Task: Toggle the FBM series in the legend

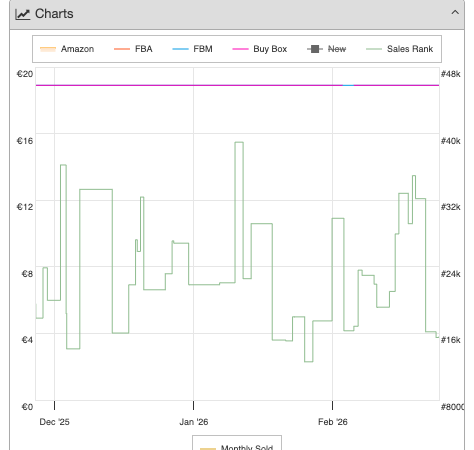Action: pyautogui.click(x=192, y=49)
